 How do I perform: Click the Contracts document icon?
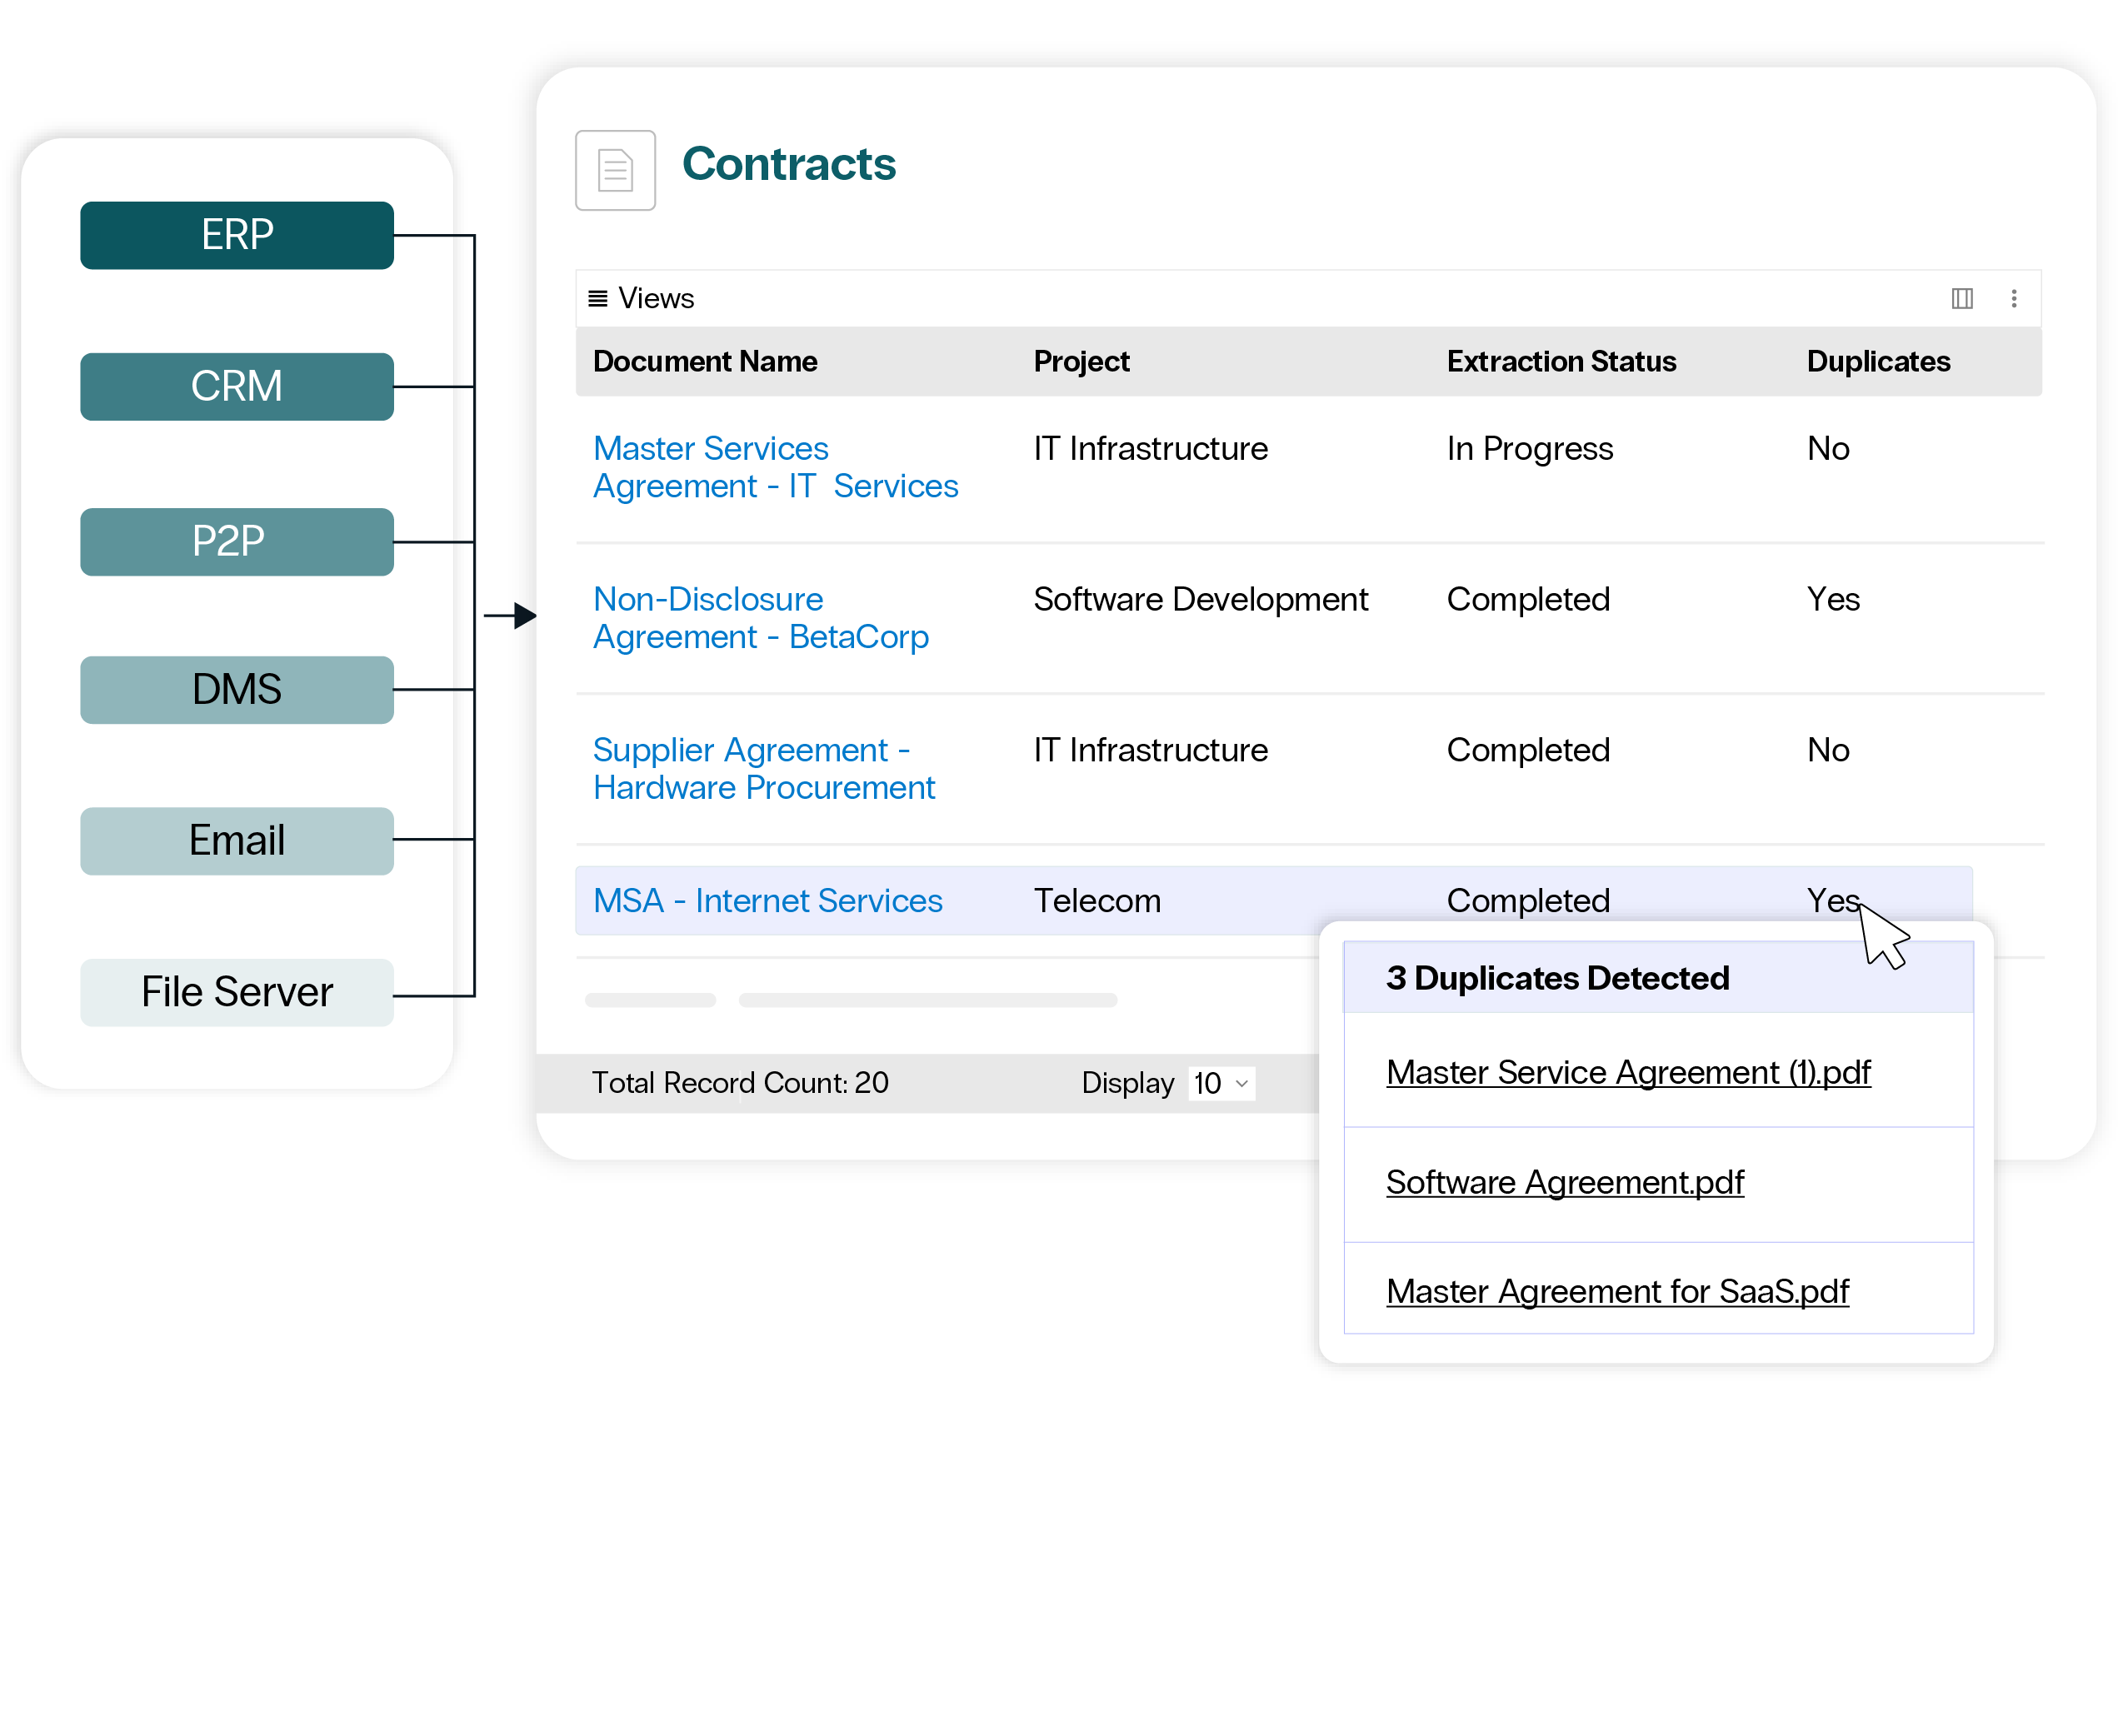pyautogui.click(x=615, y=170)
